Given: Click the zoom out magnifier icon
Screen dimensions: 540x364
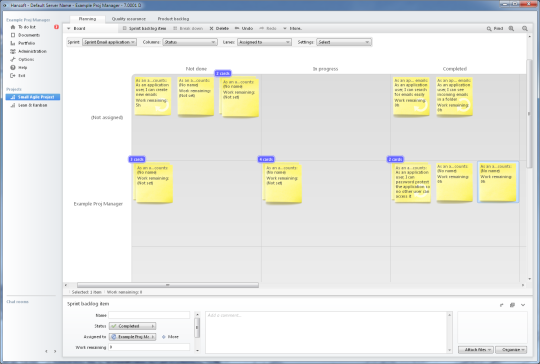Looking at the screenshot, I should 525,29.
